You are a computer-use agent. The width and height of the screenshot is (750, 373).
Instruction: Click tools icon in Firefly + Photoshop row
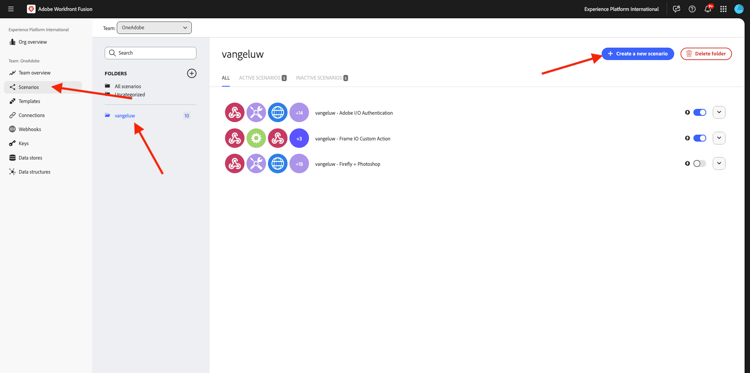[256, 164]
